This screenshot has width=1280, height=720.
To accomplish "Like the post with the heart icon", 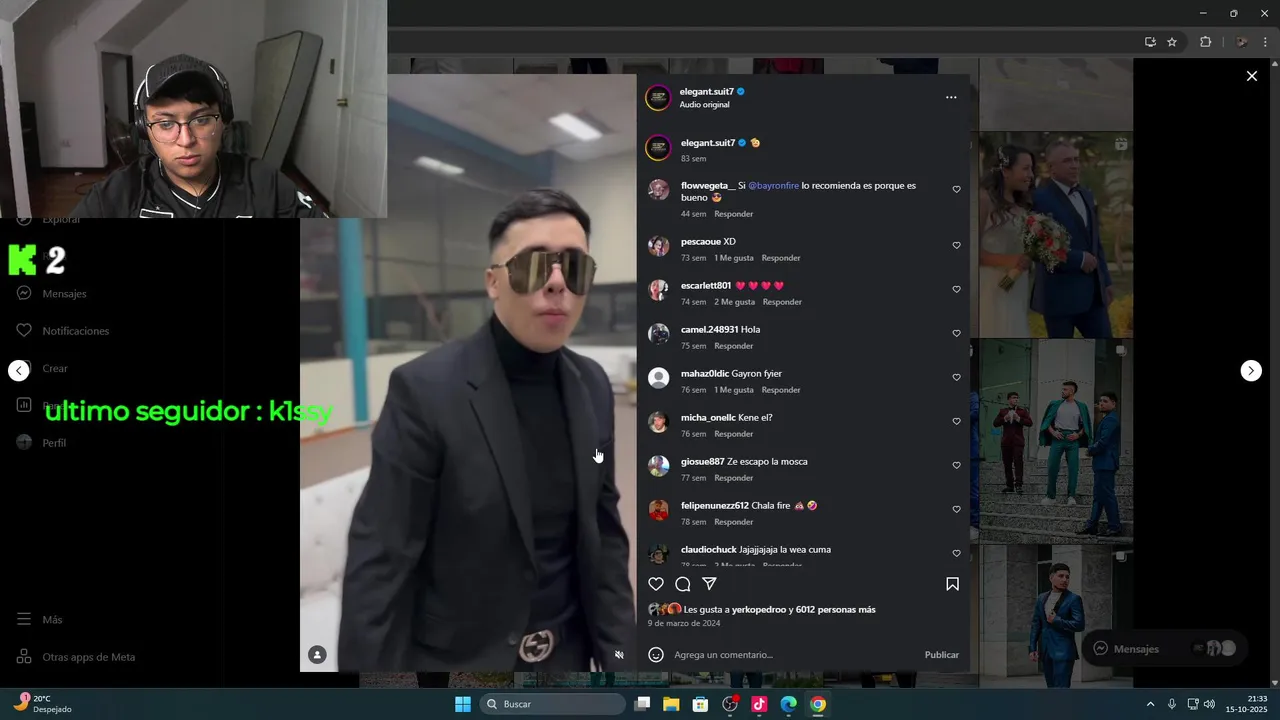I will (656, 584).
